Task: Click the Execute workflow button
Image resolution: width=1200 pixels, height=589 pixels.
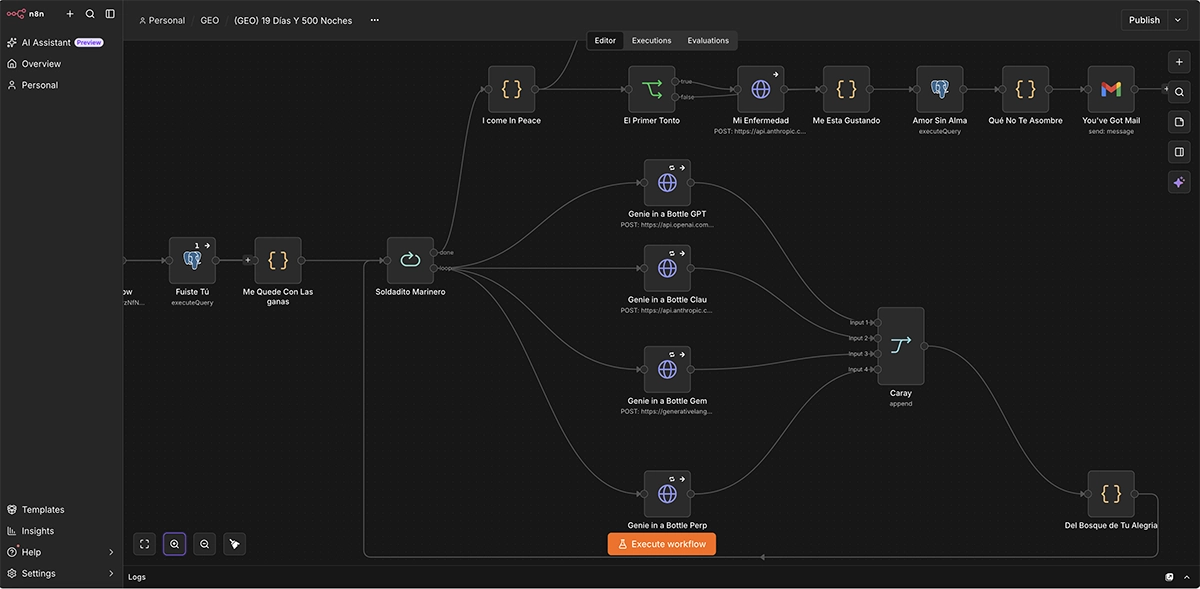Action: point(662,544)
